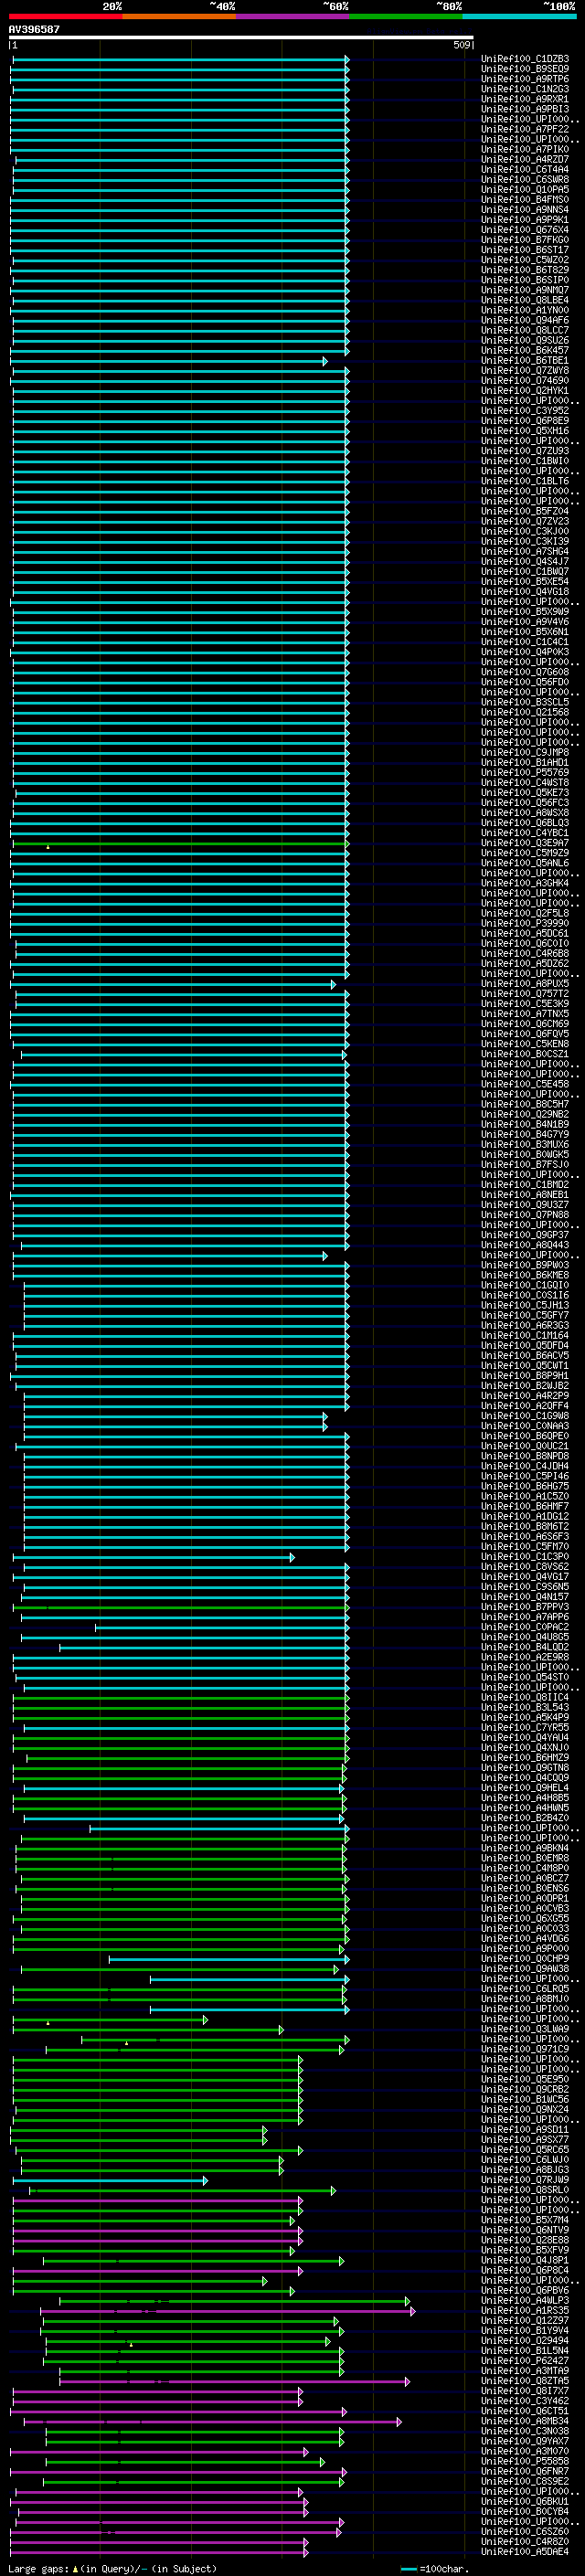Screen dimensions: 585x2576
Task: Select hit UniRef100_C3Y952
Action: point(524,411)
